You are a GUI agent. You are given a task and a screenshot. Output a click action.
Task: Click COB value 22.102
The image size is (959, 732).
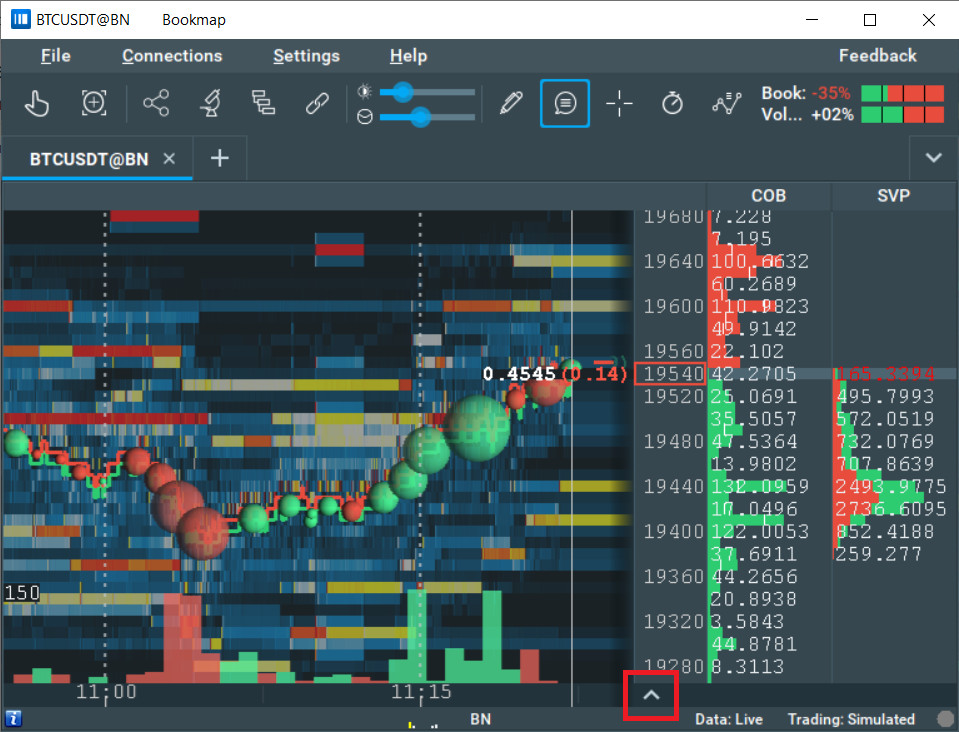coord(747,351)
